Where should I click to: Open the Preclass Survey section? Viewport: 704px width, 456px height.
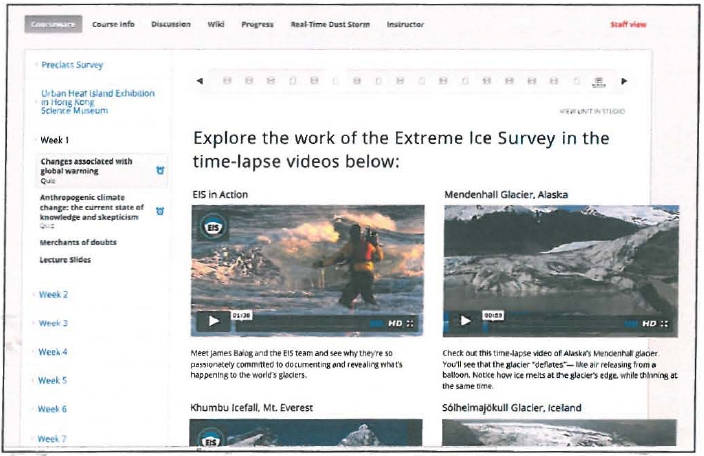point(72,65)
